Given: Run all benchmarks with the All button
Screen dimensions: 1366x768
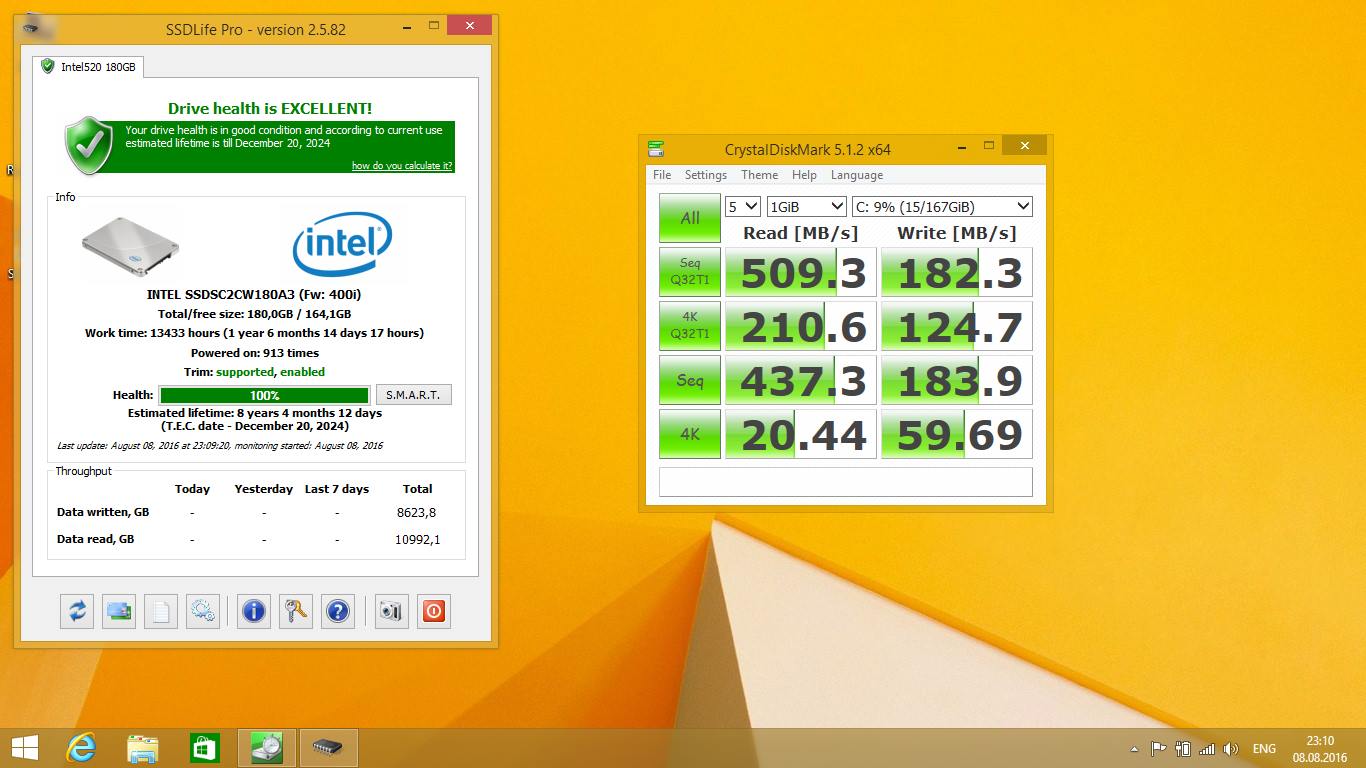Looking at the screenshot, I should [x=689, y=218].
